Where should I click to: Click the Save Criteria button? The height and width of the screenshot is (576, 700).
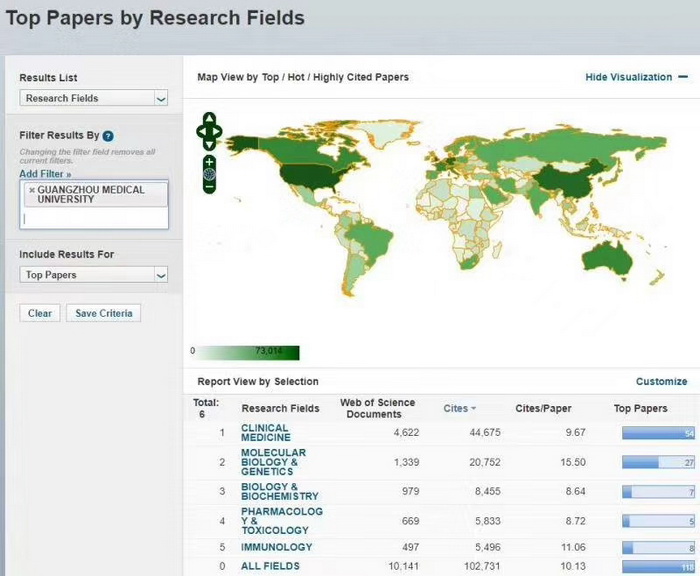(x=103, y=313)
